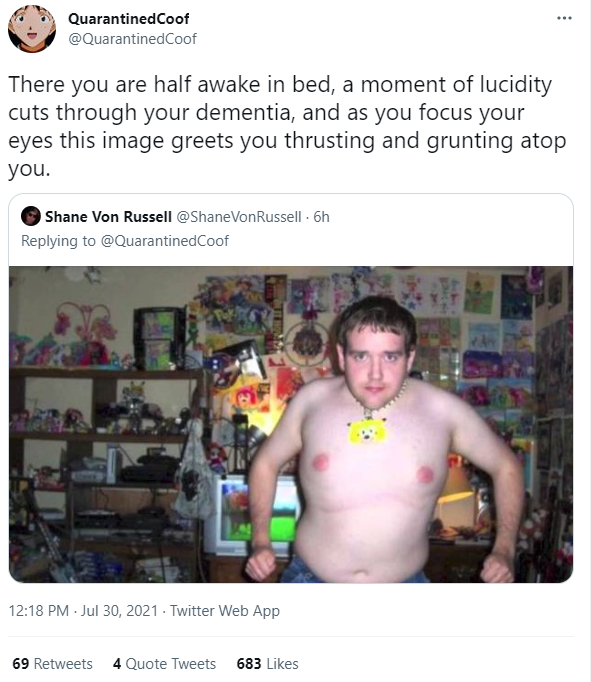
Task: Click the @QuarantinedCoof handle below display name
Action: coord(133,39)
